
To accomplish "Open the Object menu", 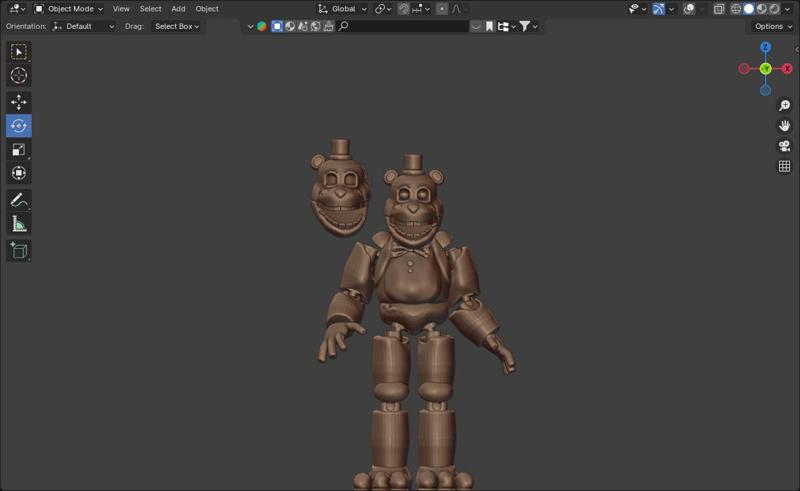I will pyautogui.click(x=207, y=9).
